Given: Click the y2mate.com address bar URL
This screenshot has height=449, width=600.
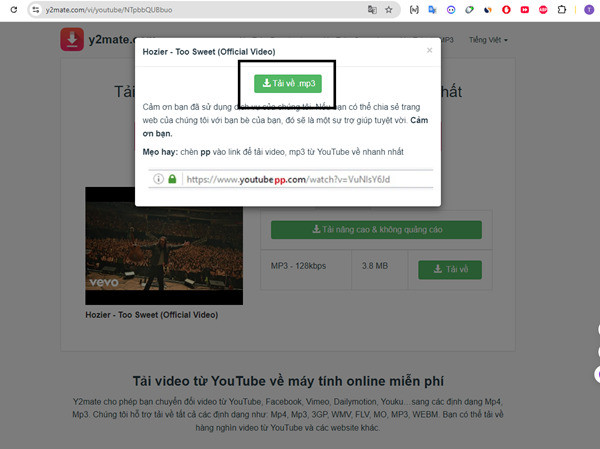Looking at the screenshot, I should coord(109,10).
